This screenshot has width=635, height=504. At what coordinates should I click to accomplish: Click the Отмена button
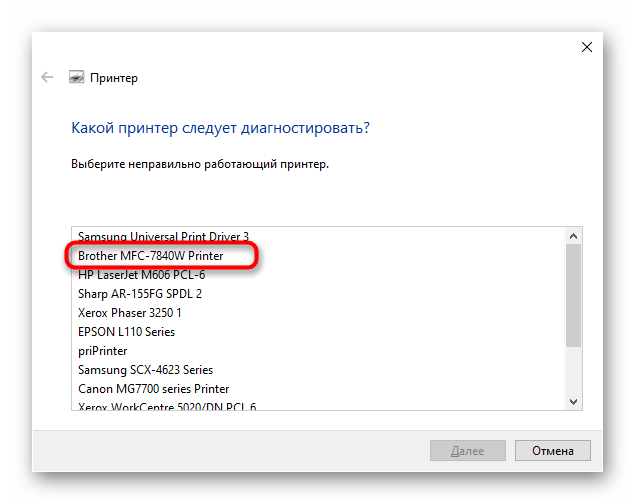pyautogui.click(x=553, y=451)
